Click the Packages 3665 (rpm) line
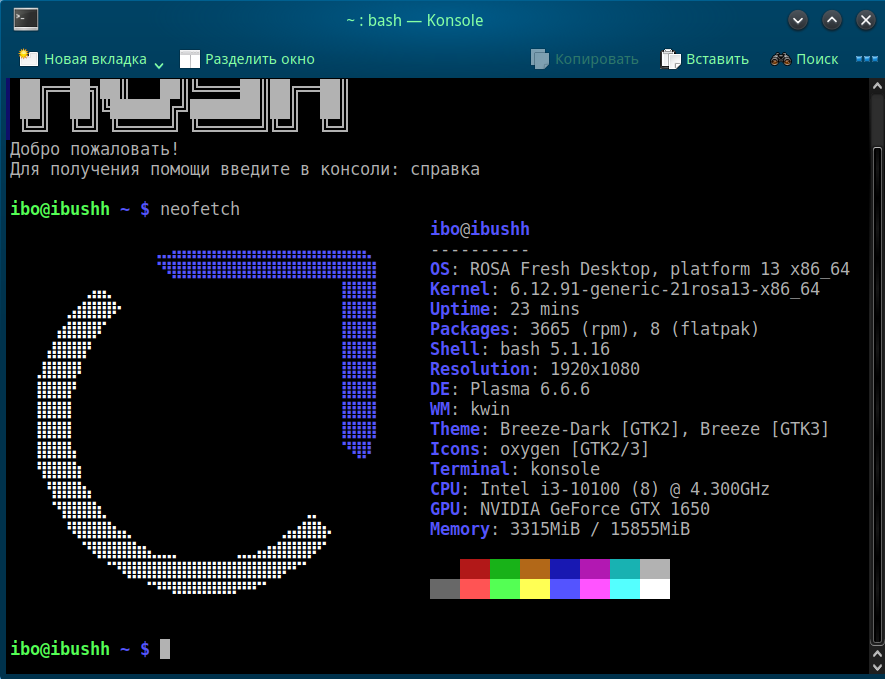Screen dimensions: 885x679 (x=594, y=329)
